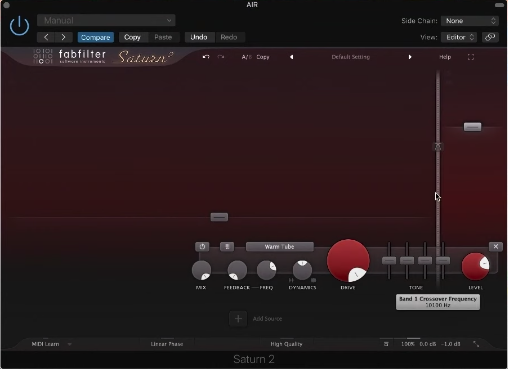The width and height of the screenshot is (508, 369).
Task: Click the large Drive knob
Action: (x=348, y=261)
